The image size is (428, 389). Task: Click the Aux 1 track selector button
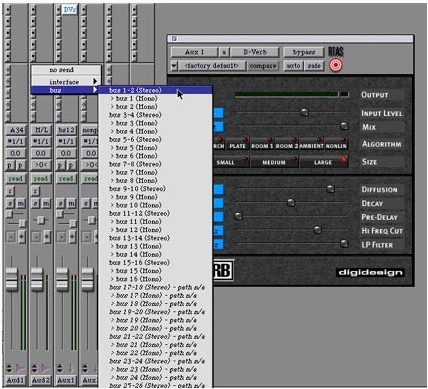pyautogui.click(x=195, y=52)
